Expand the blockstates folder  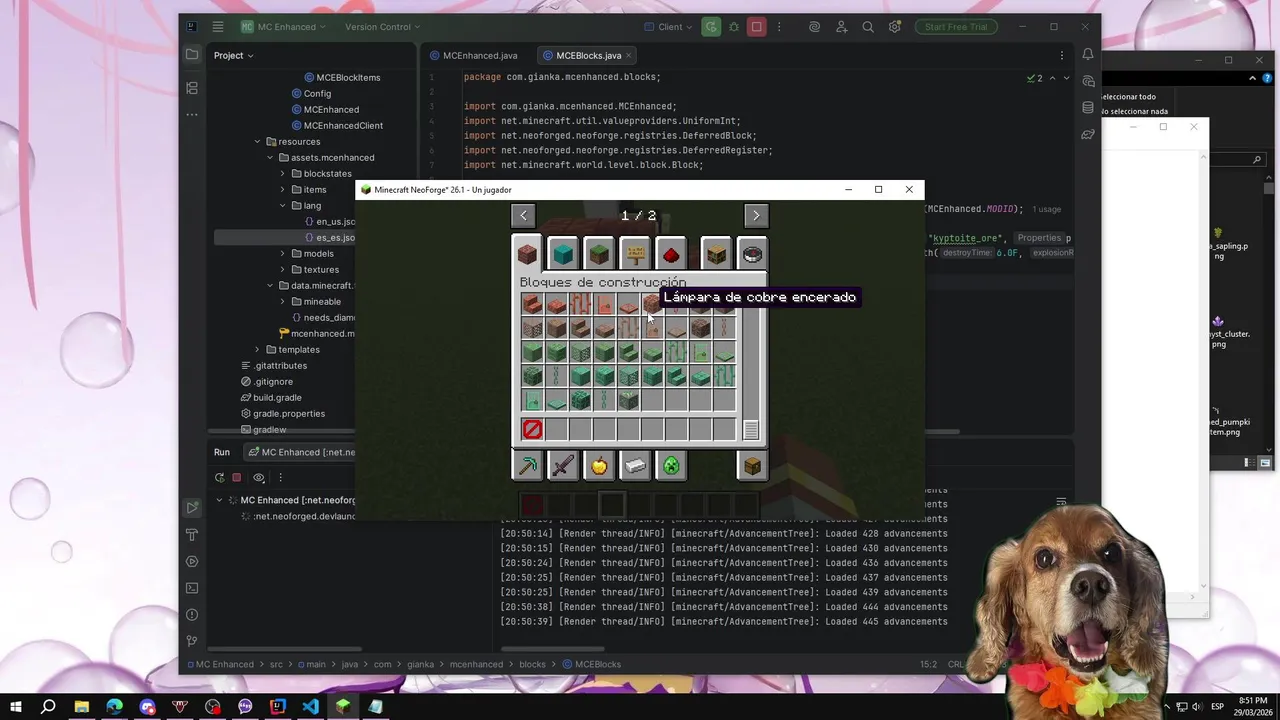click(x=282, y=174)
